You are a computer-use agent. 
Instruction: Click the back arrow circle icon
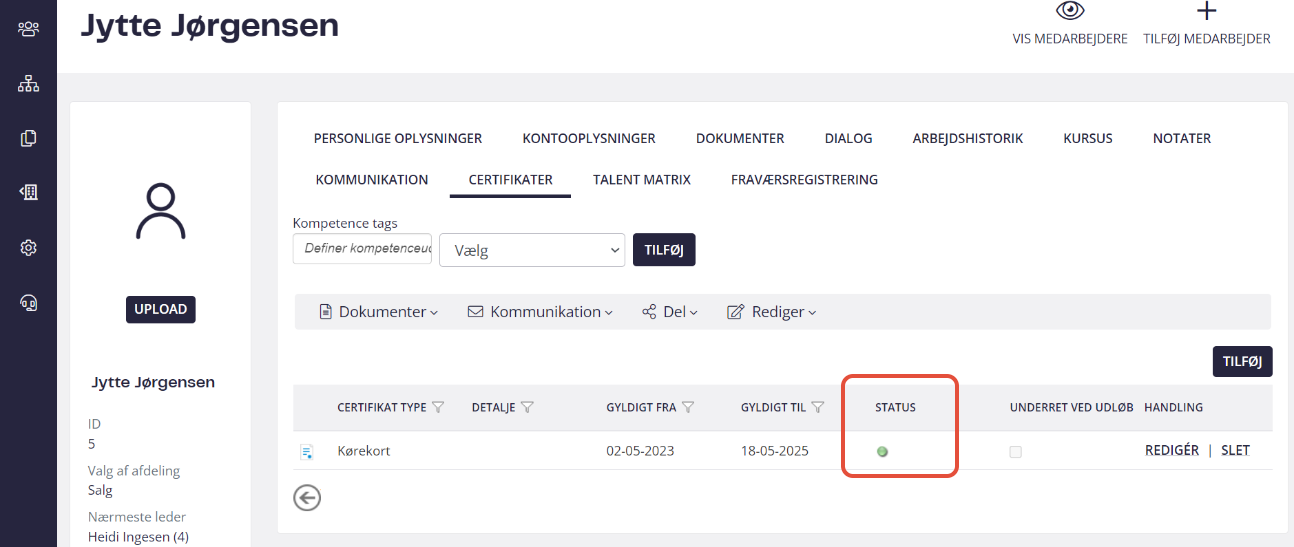(x=307, y=497)
